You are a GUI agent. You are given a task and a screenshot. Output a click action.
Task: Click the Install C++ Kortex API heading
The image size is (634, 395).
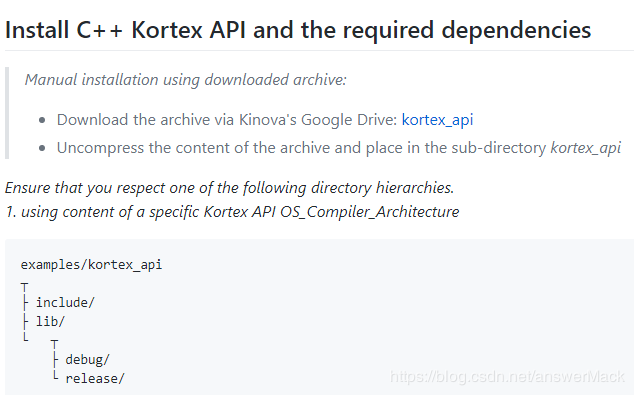point(298,30)
